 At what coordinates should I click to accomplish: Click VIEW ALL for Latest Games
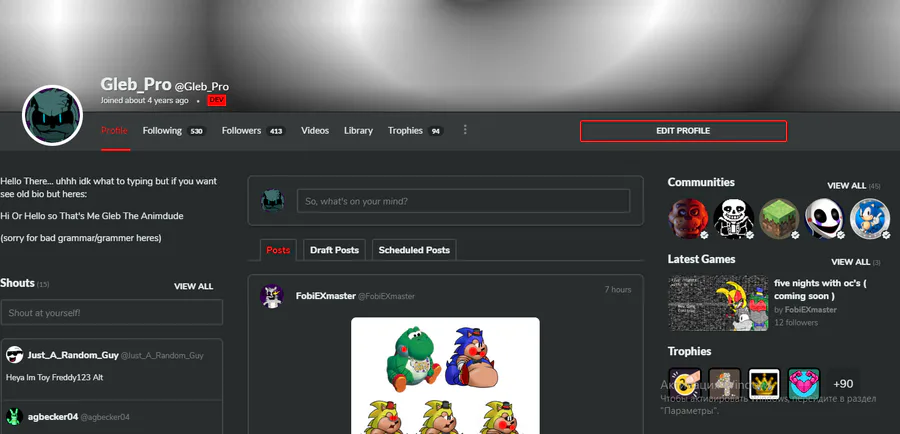851,262
